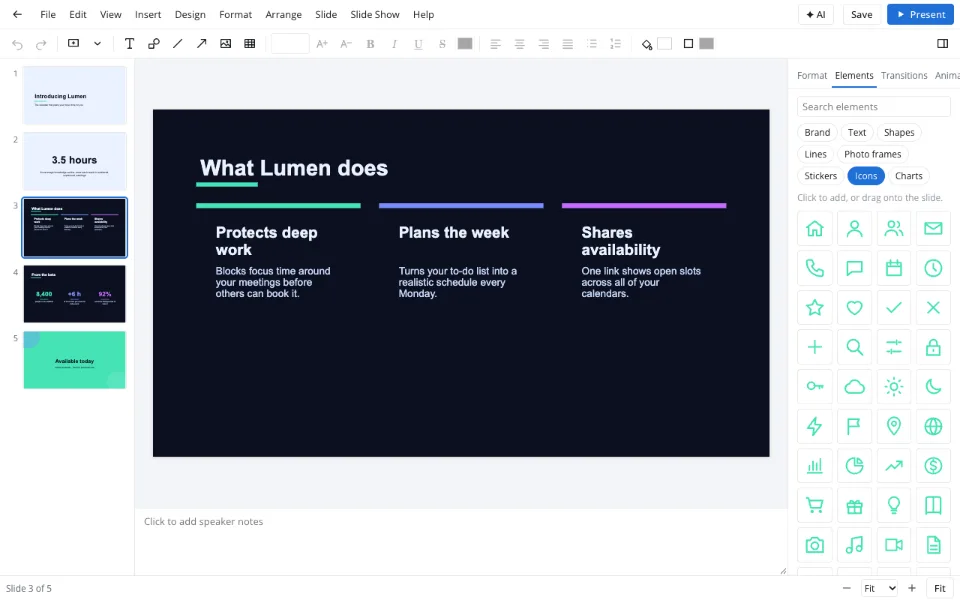This screenshot has height=600, width=960.
Task: Filter elements by Photo frames
Action: (872, 154)
